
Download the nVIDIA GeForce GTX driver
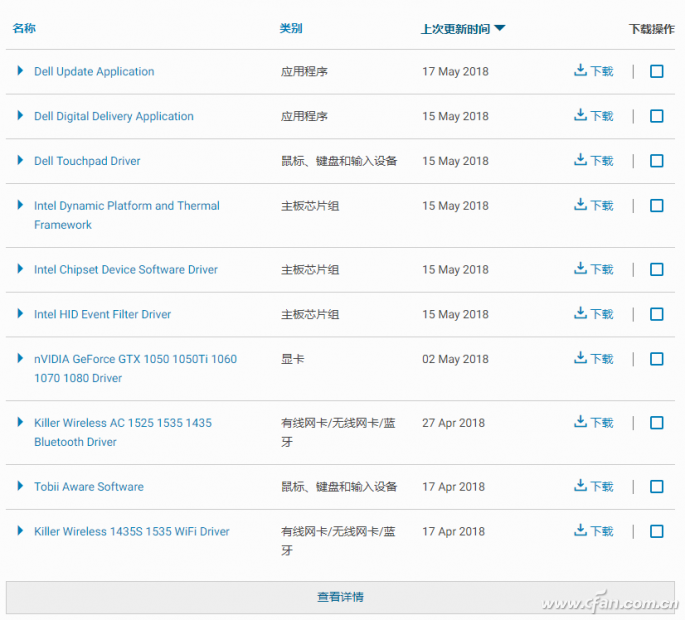coord(593,359)
